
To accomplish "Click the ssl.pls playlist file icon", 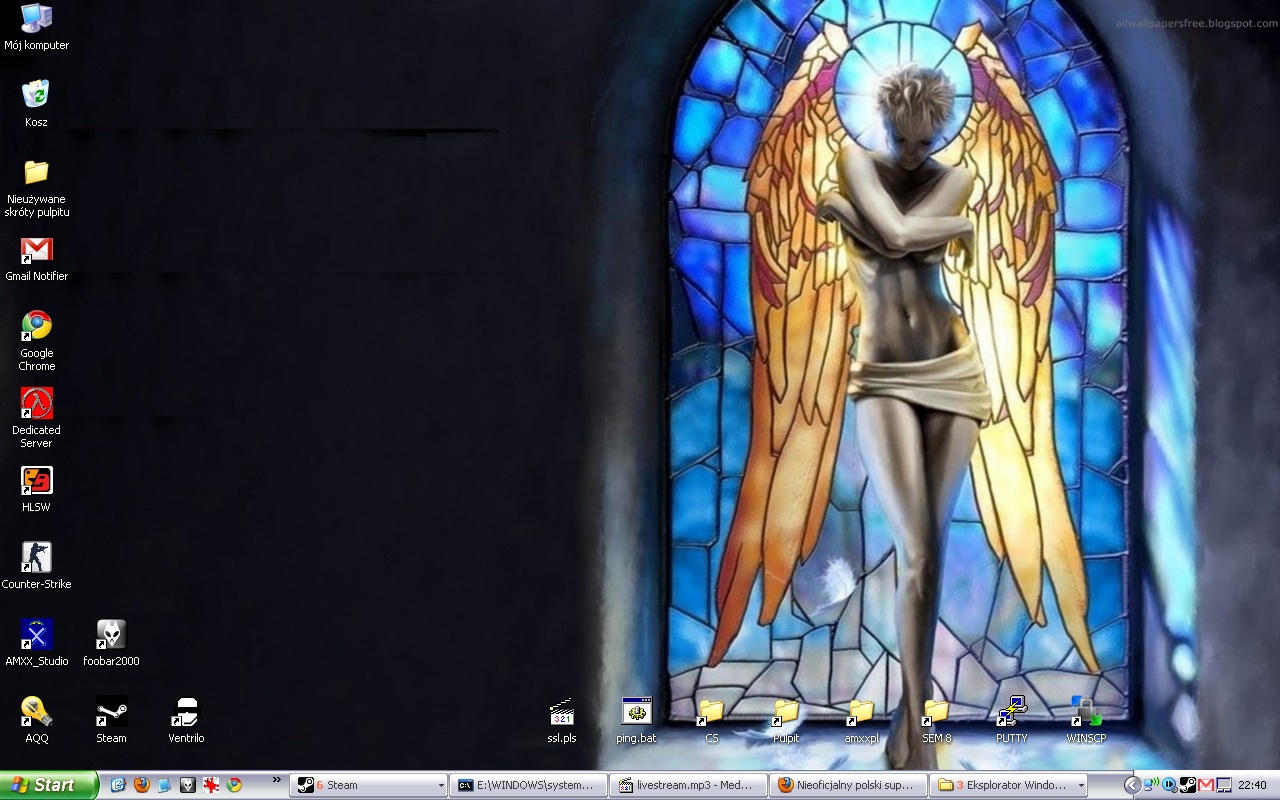I will 562,712.
